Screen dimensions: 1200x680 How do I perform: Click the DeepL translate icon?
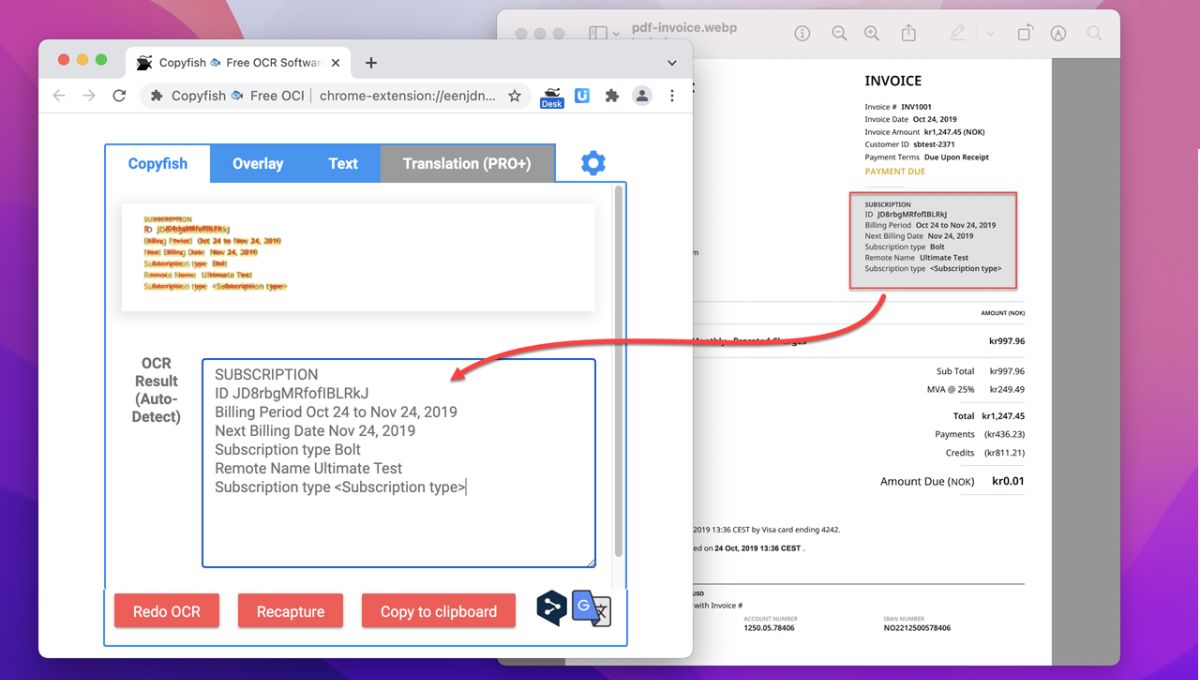click(552, 608)
